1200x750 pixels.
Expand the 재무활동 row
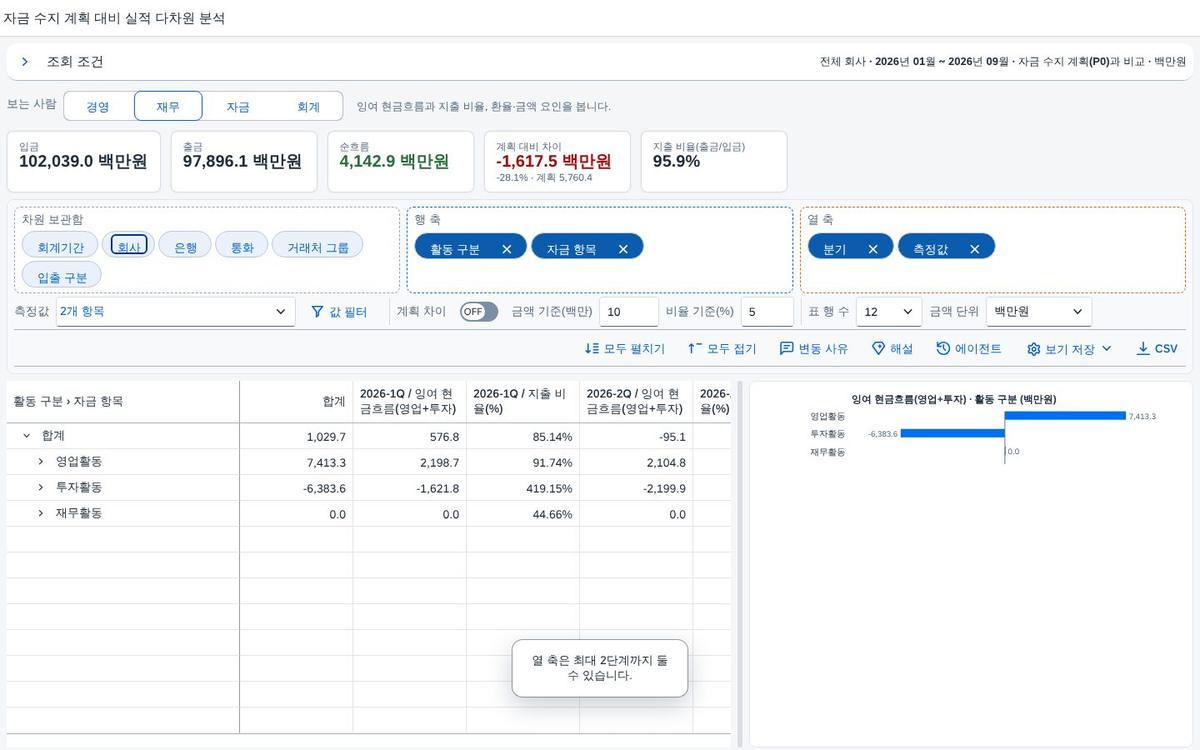click(41, 514)
